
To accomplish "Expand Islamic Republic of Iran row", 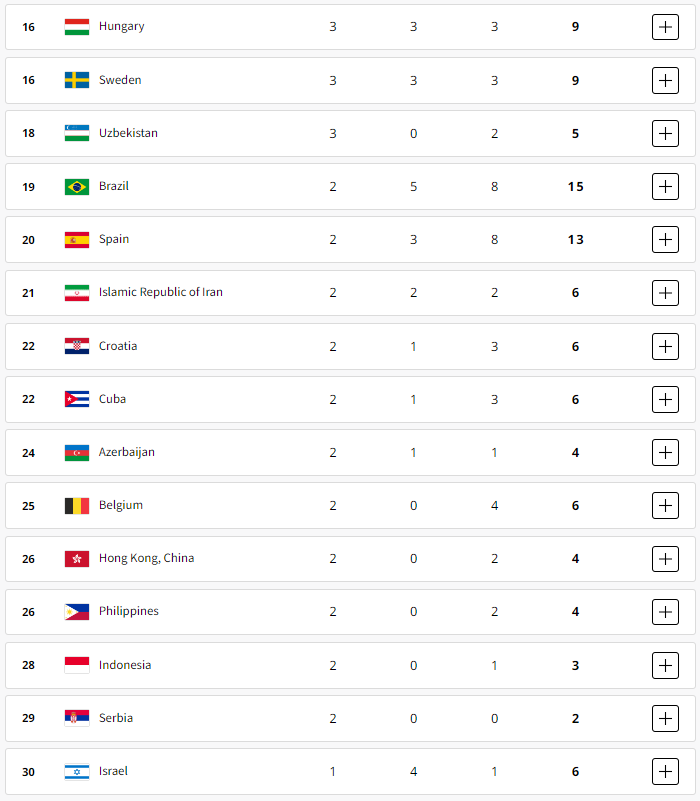I will (x=665, y=293).
